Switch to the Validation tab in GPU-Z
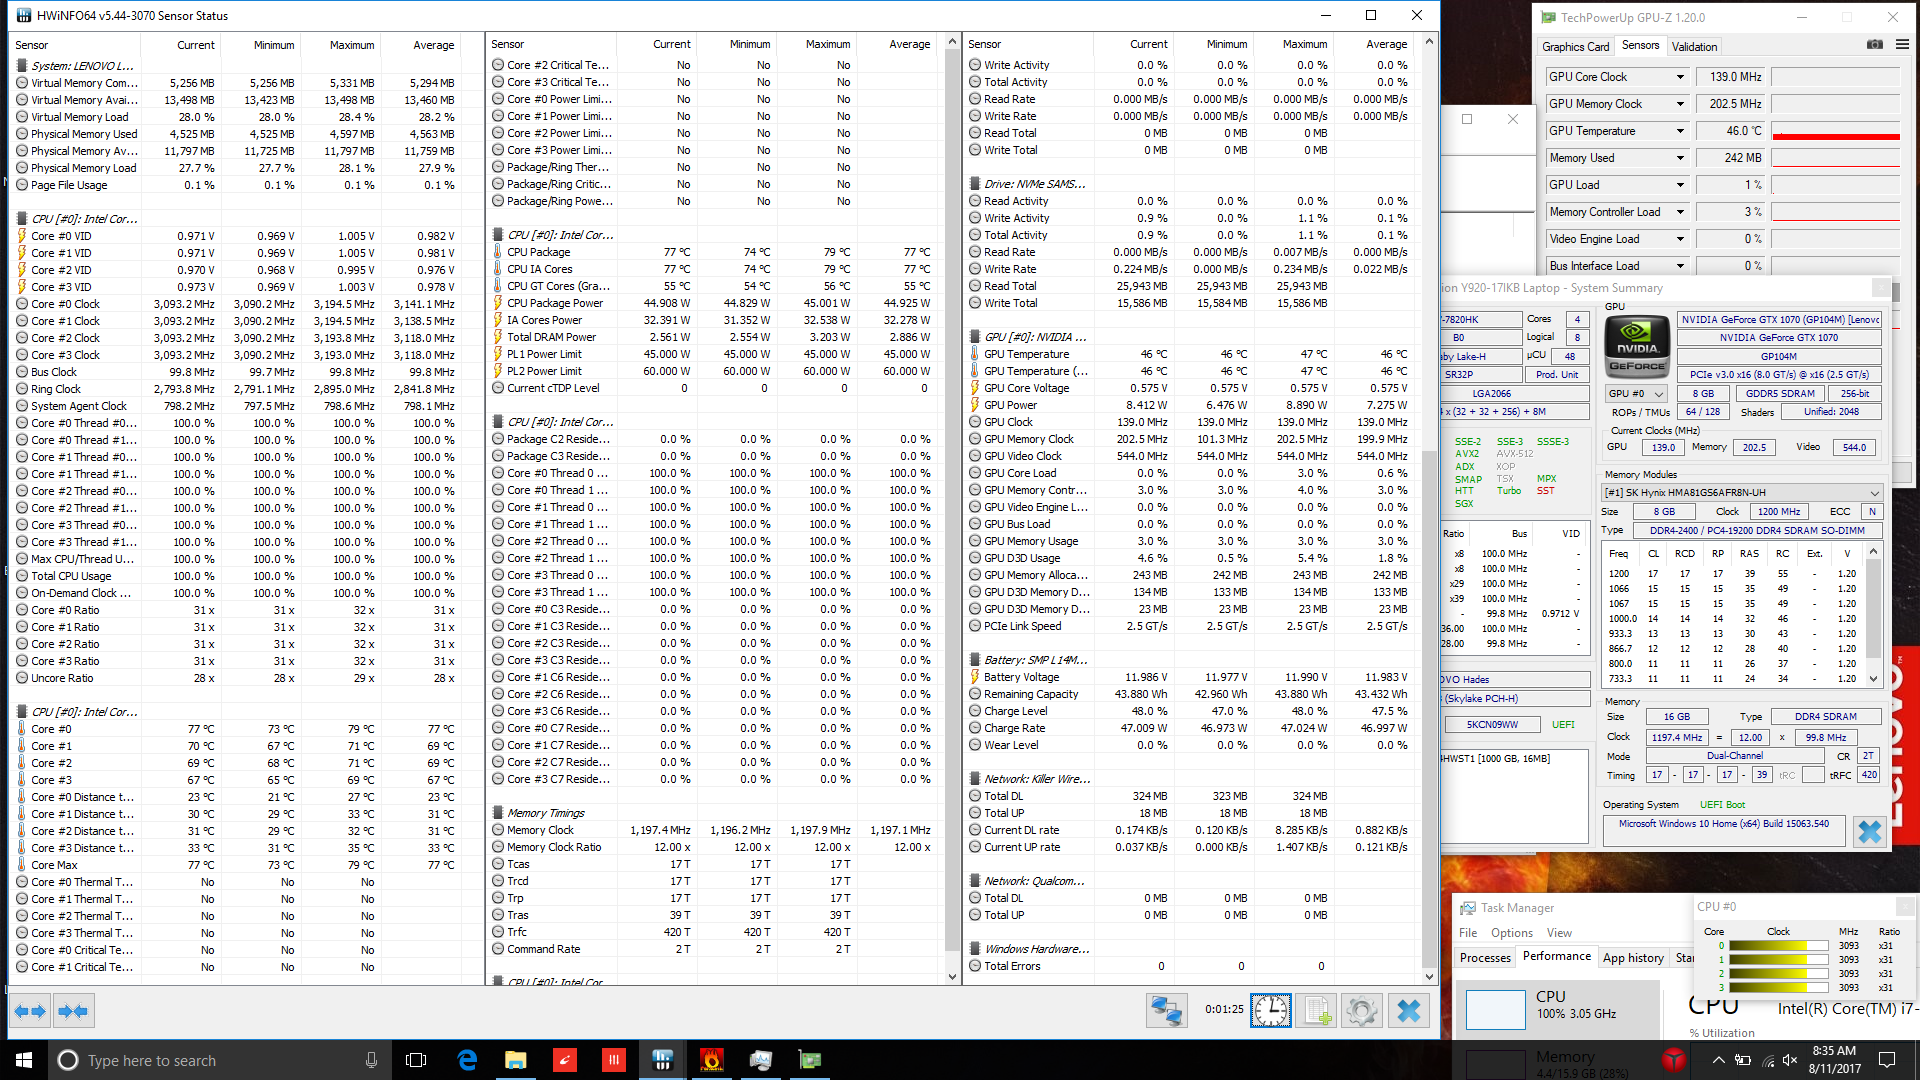Viewport: 1920px width, 1080px height. point(1694,46)
